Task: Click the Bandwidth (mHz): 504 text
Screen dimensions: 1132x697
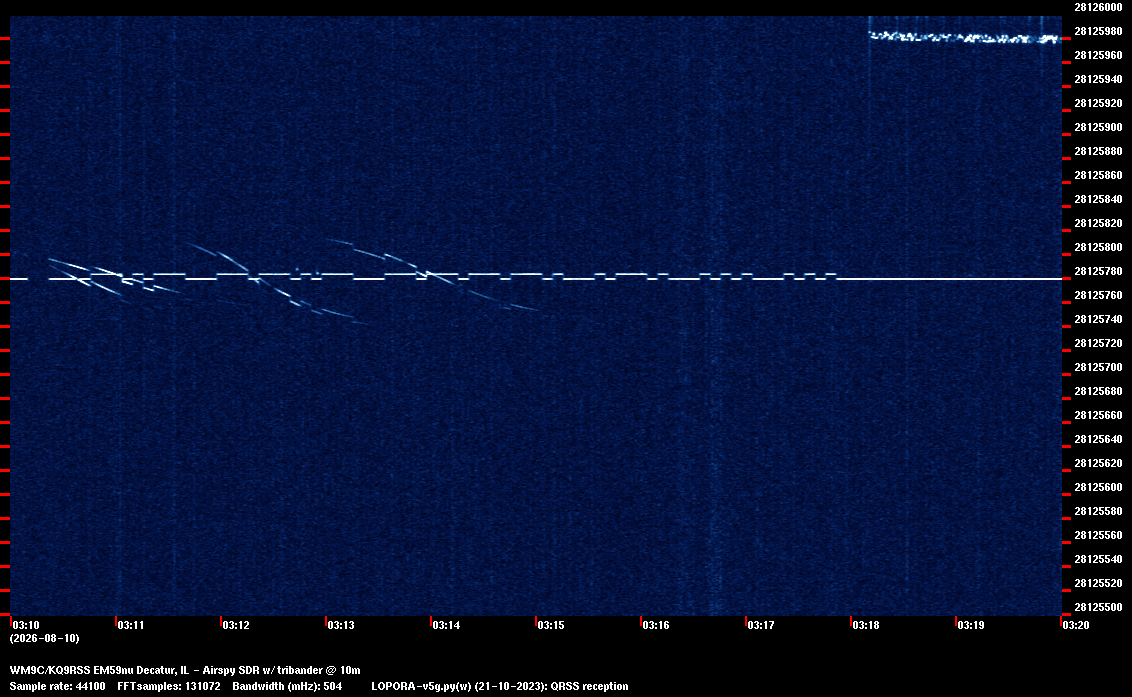Action: point(287,686)
